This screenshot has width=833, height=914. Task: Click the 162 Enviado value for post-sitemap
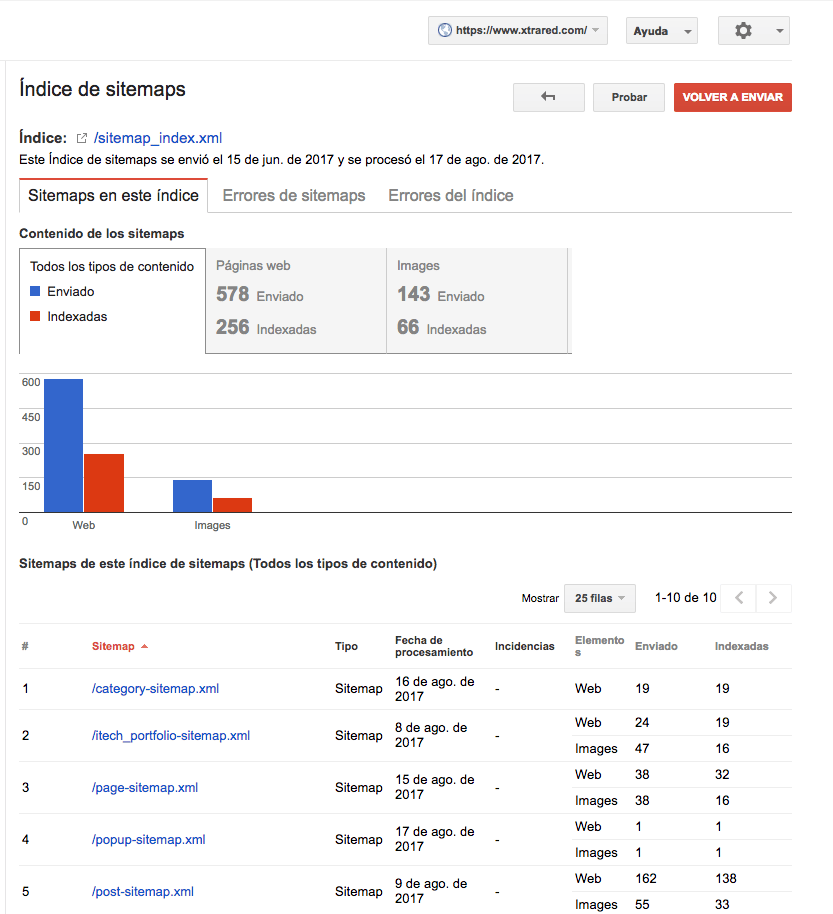pyautogui.click(x=646, y=878)
